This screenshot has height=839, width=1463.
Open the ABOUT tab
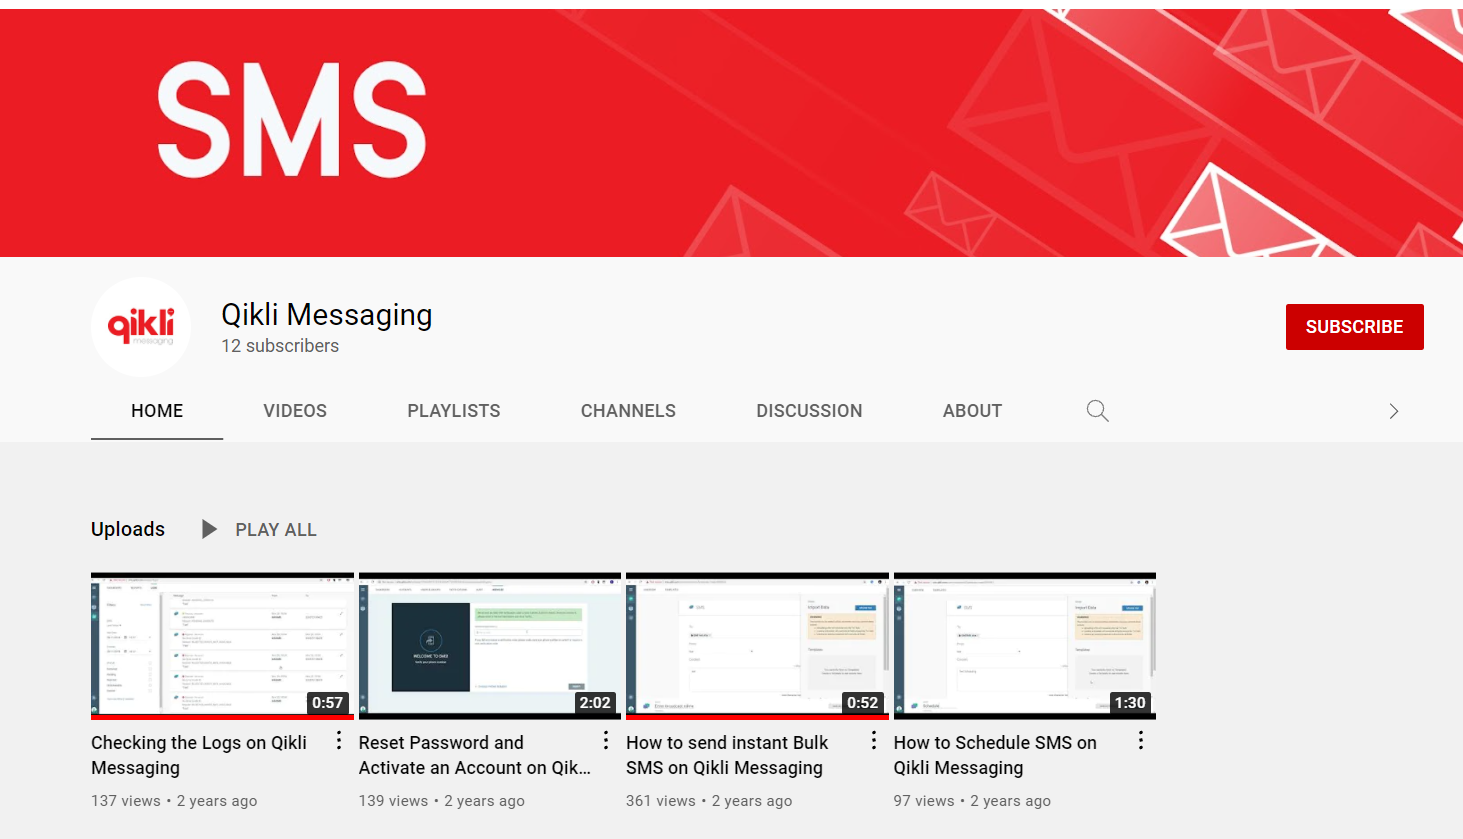click(x=972, y=411)
